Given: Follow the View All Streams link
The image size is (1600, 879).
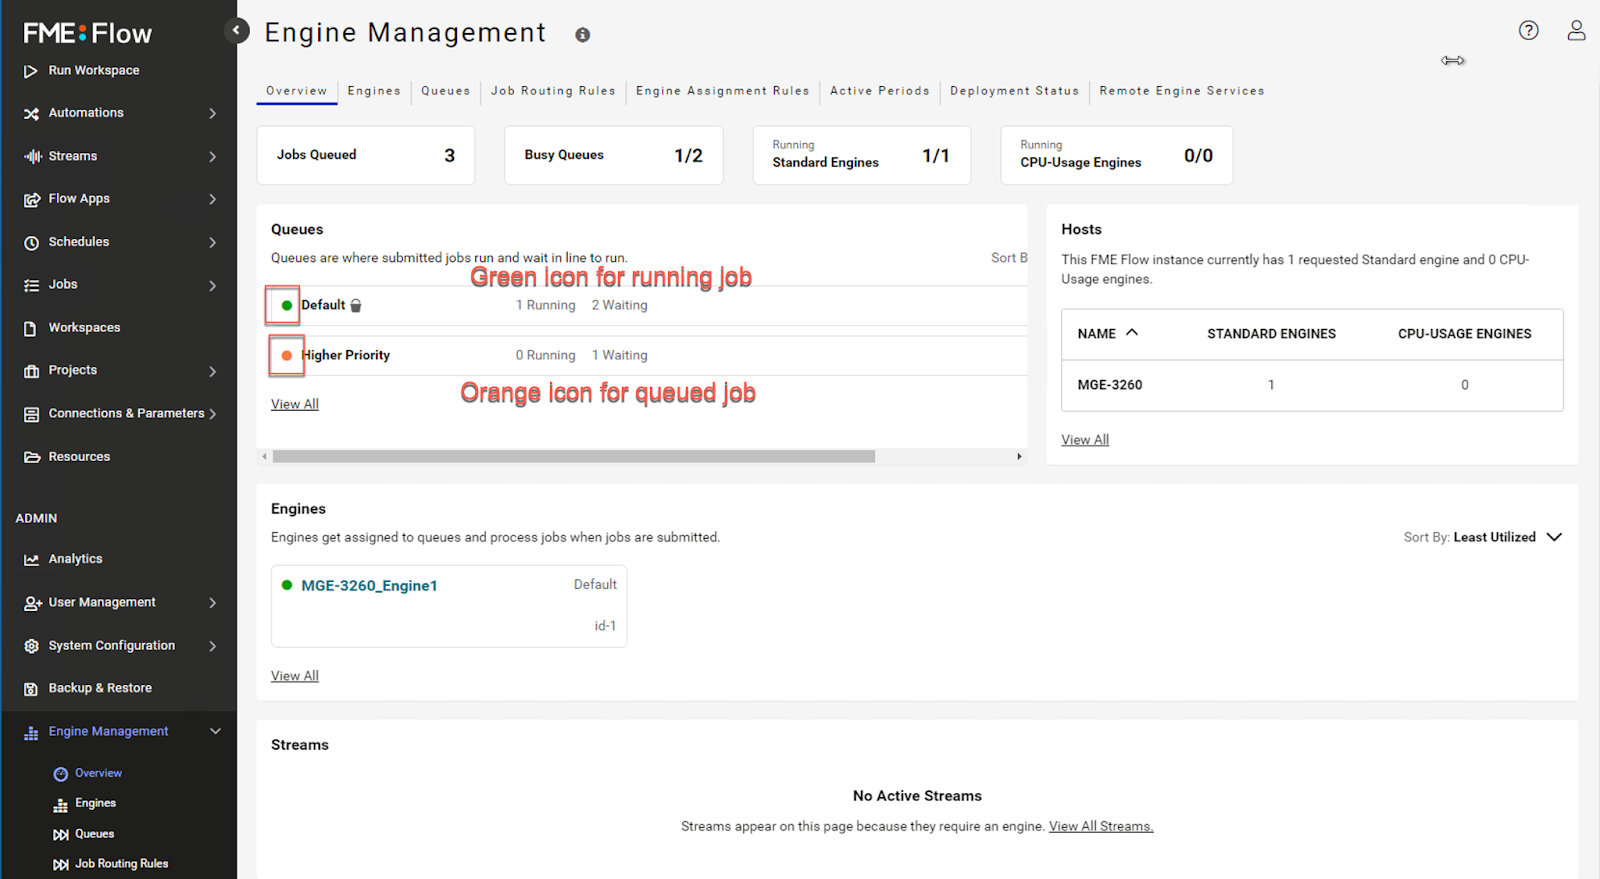Looking at the screenshot, I should point(1101,827).
